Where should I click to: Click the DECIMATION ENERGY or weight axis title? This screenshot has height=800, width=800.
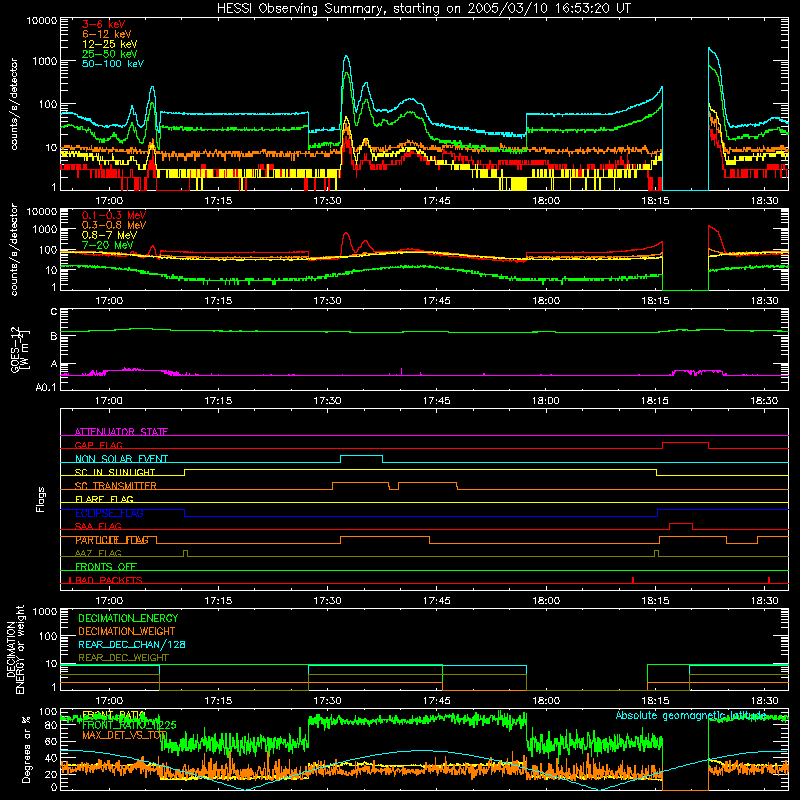[x=15, y=649]
